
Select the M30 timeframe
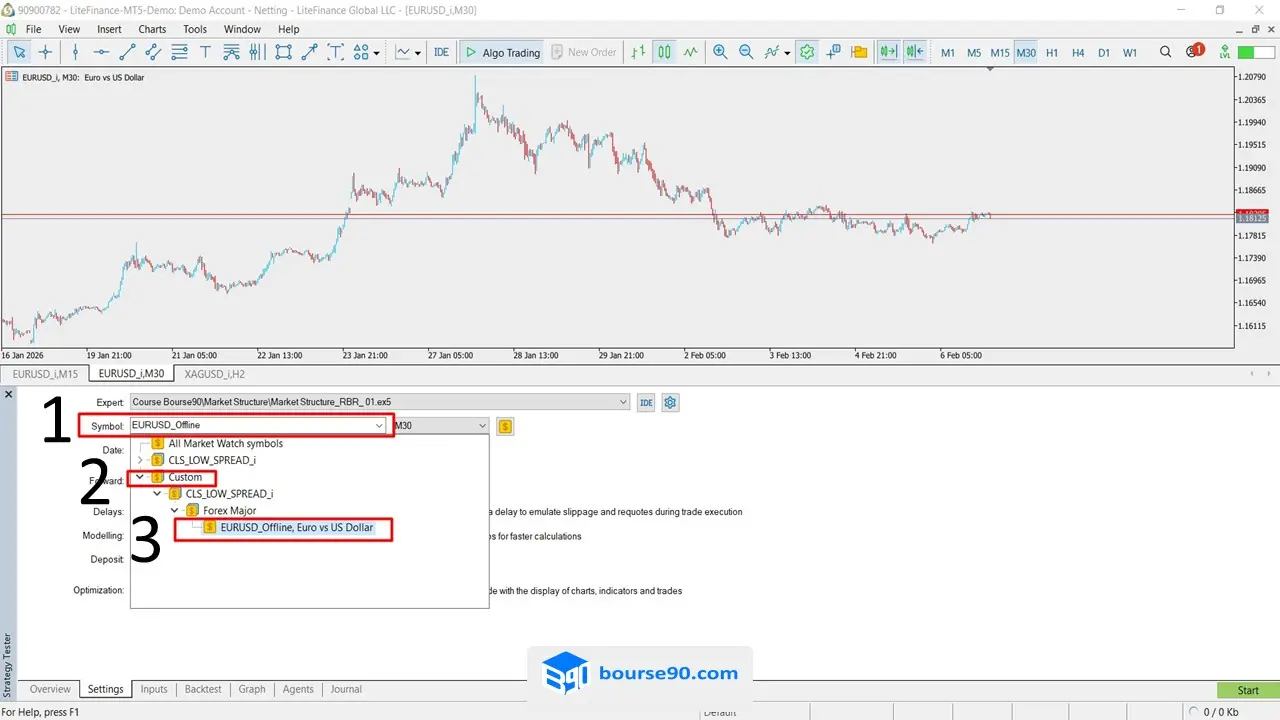click(x=1026, y=53)
